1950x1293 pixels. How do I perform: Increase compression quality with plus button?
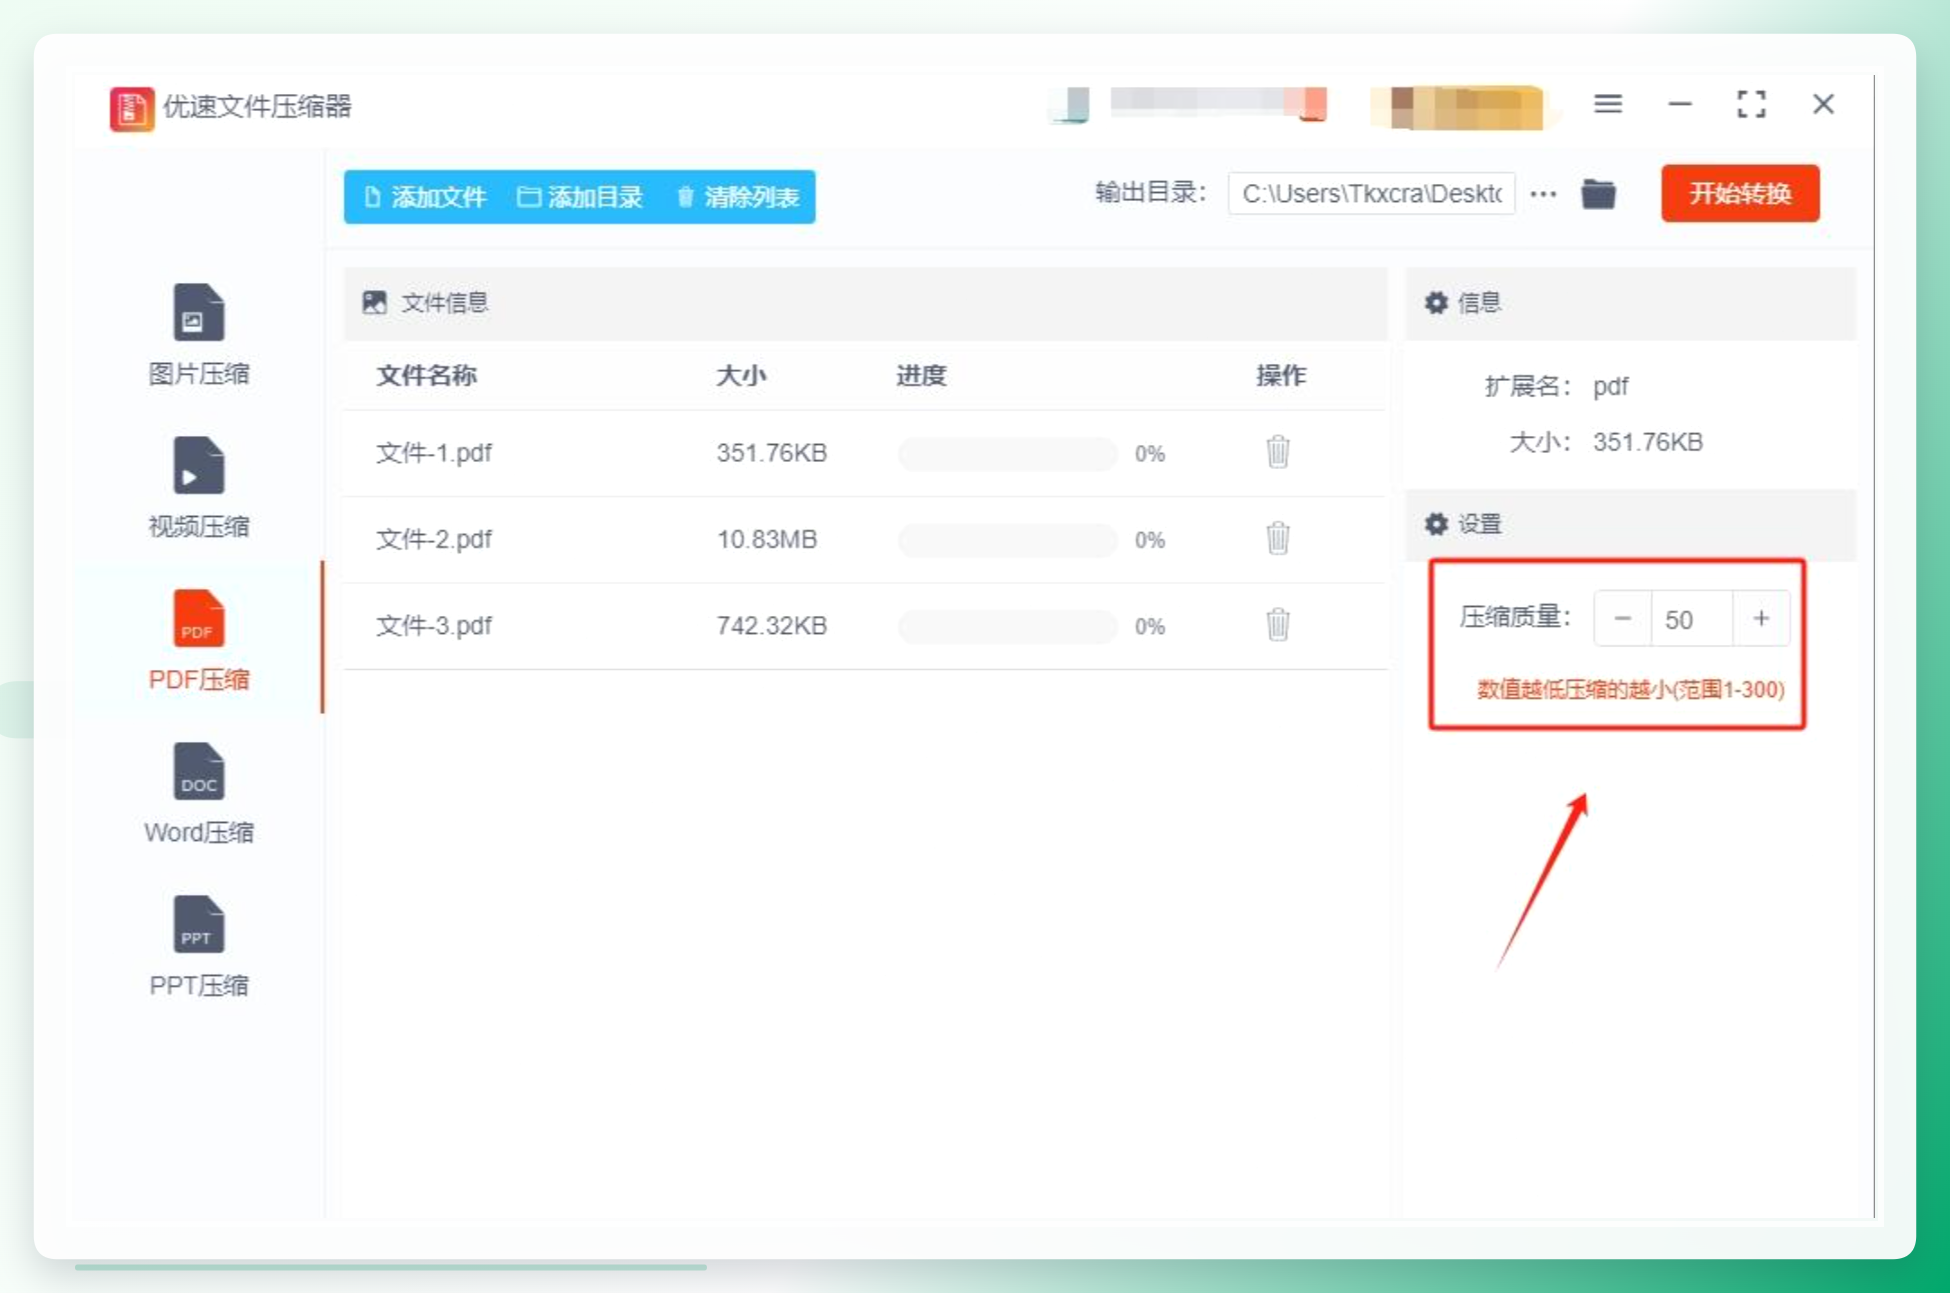tap(1761, 619)
